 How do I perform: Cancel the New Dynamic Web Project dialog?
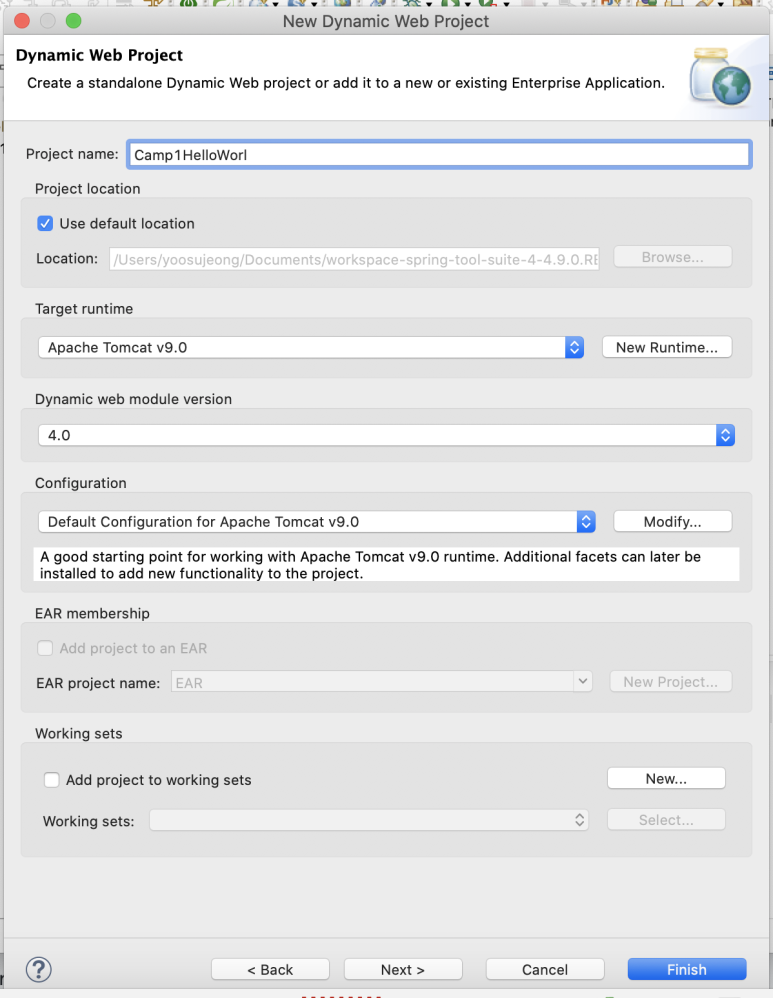(544, 969)
